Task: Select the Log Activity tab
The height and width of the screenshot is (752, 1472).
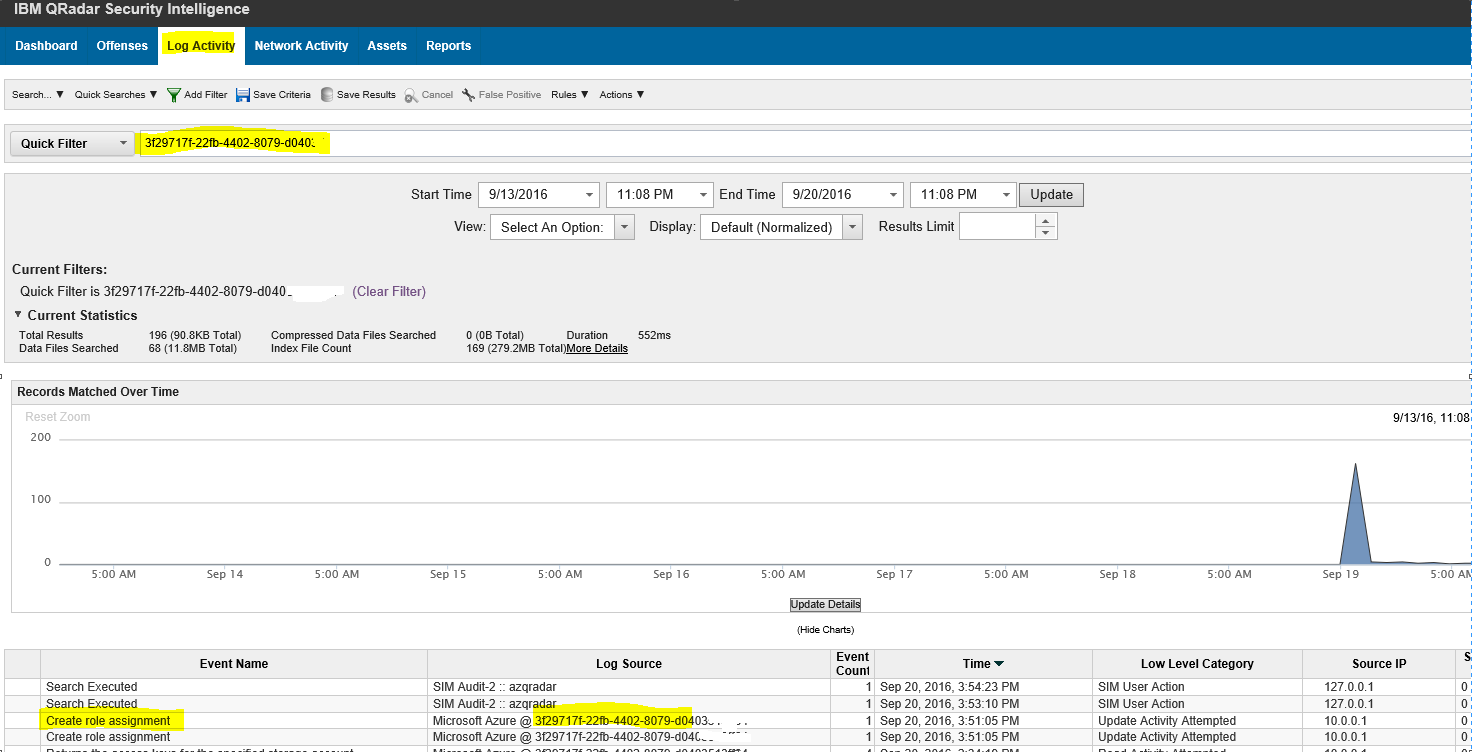Action: click(201, 46)
